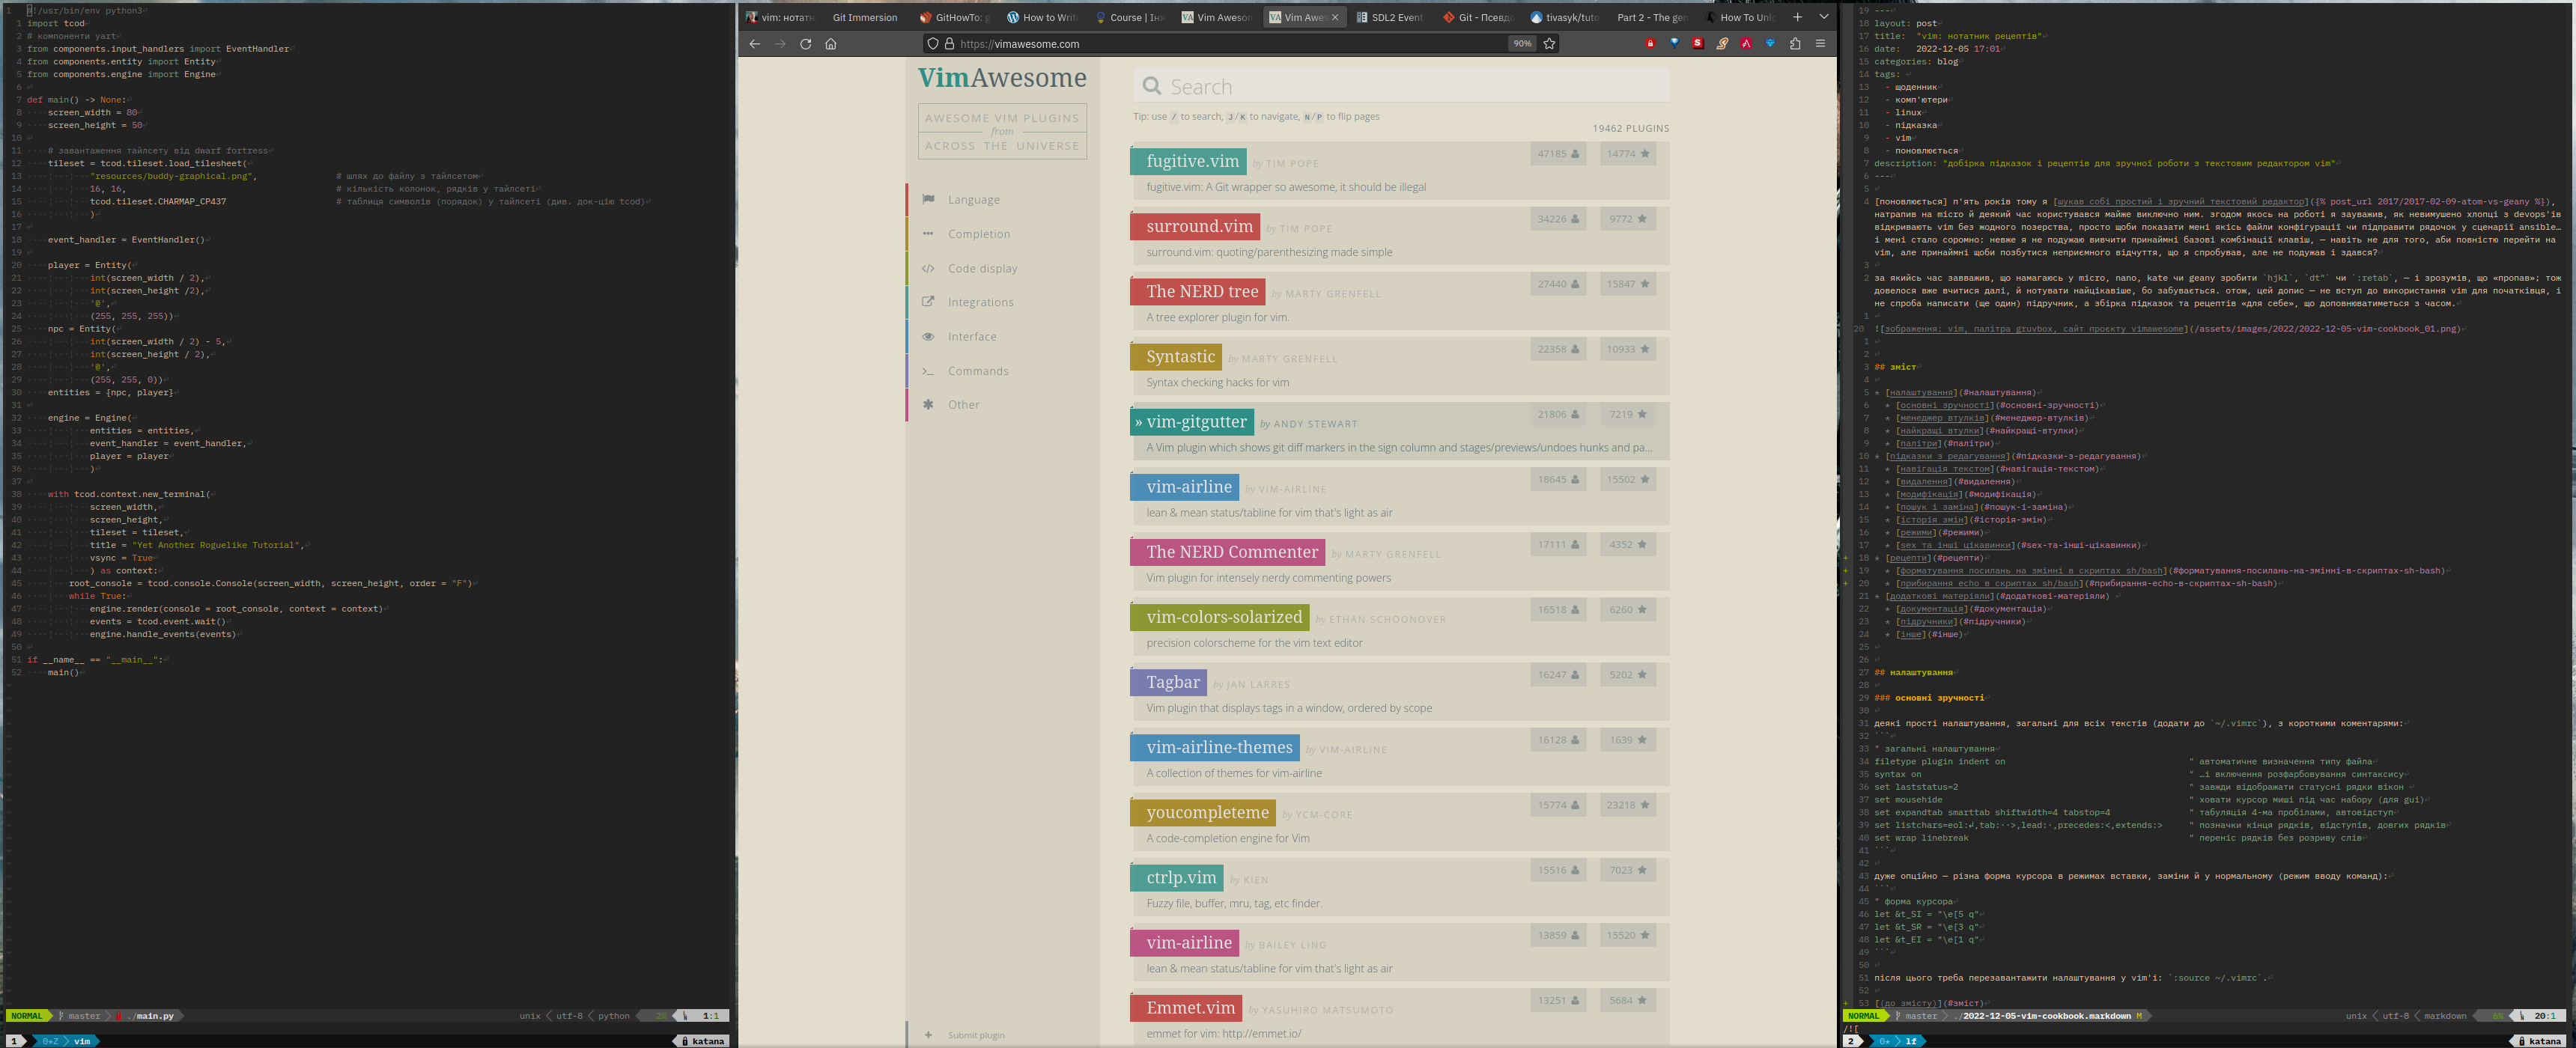The image size is (2576, 1048).
Task: Click surround.vim's 9772 stars badge
Action: point(1628,219)
